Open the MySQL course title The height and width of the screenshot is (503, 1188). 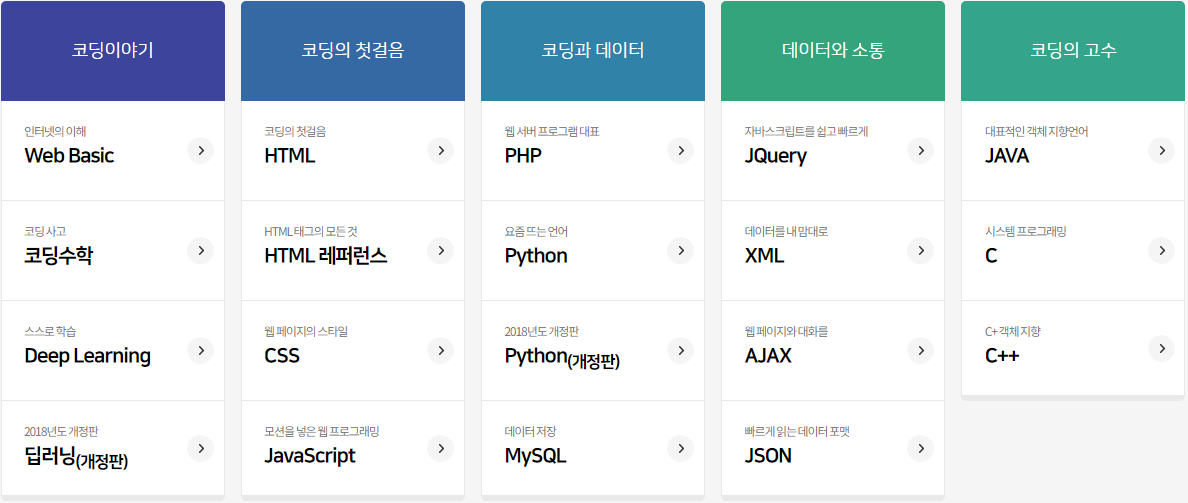tap(535, 456)
